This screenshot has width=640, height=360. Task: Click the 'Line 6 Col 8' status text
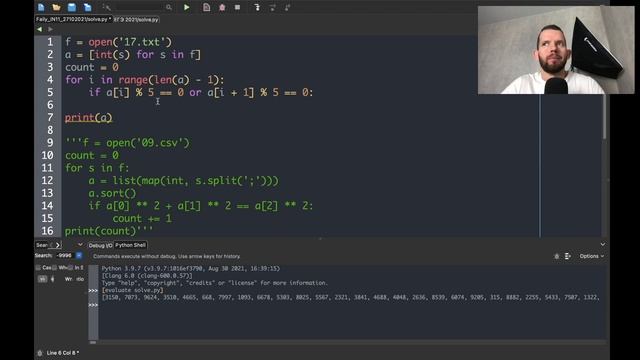62,353
